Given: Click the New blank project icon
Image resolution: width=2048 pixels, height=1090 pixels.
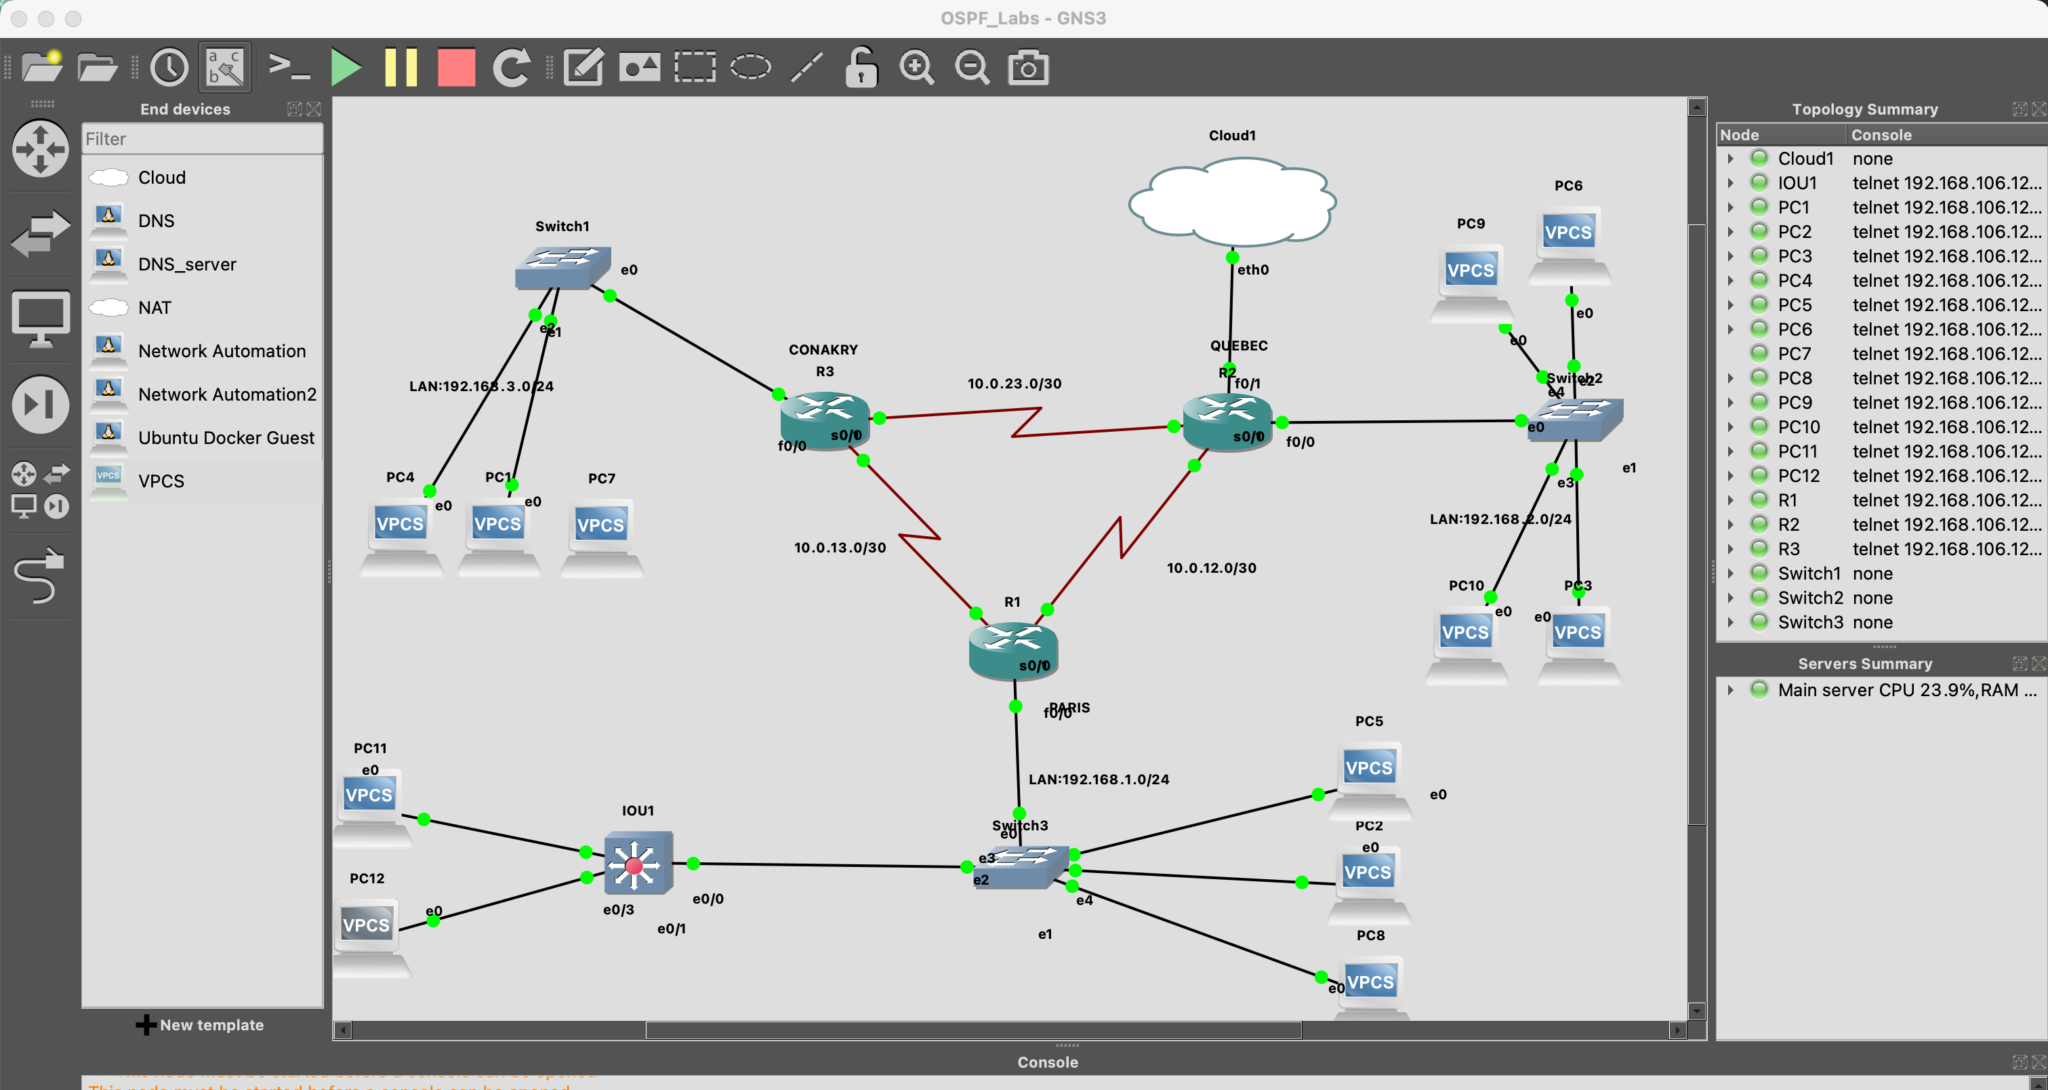Looking at the screenshot, I should [42, 67].
